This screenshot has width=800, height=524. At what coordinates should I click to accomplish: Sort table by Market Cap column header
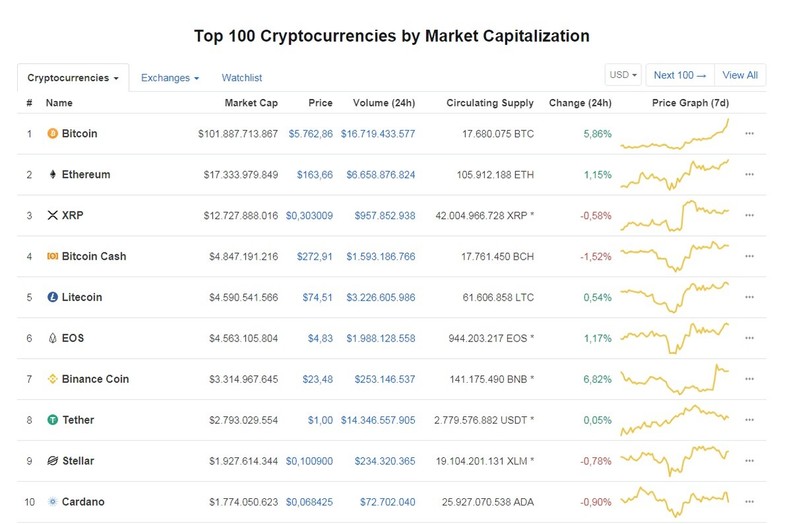click(251, 103)
